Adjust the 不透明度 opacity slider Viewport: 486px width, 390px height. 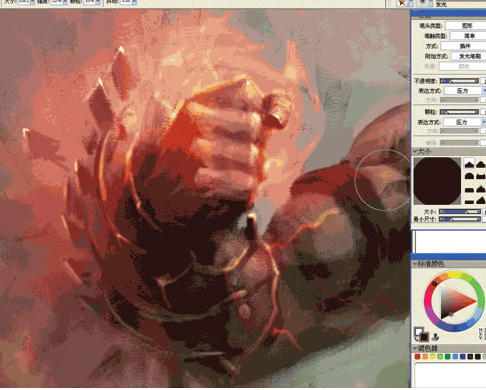point(459,81)
